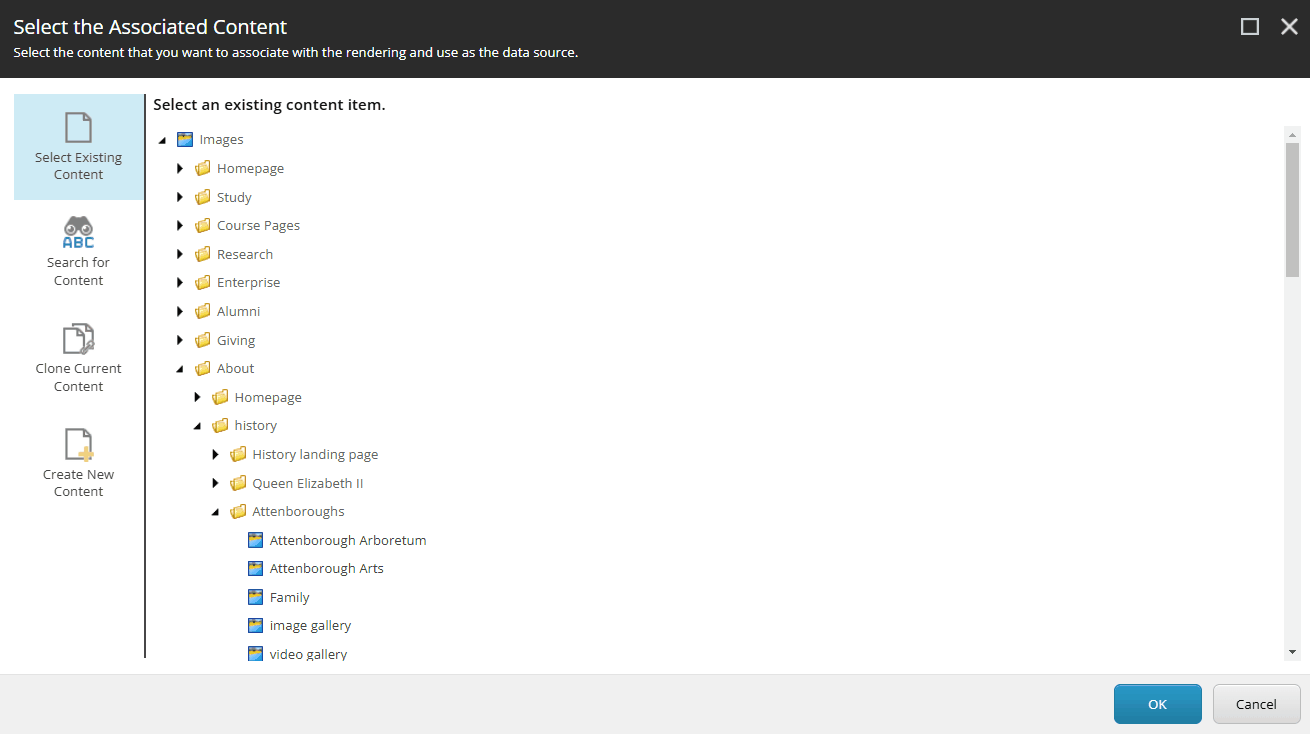Expand the Homepage tree node

tap(180, 168)
